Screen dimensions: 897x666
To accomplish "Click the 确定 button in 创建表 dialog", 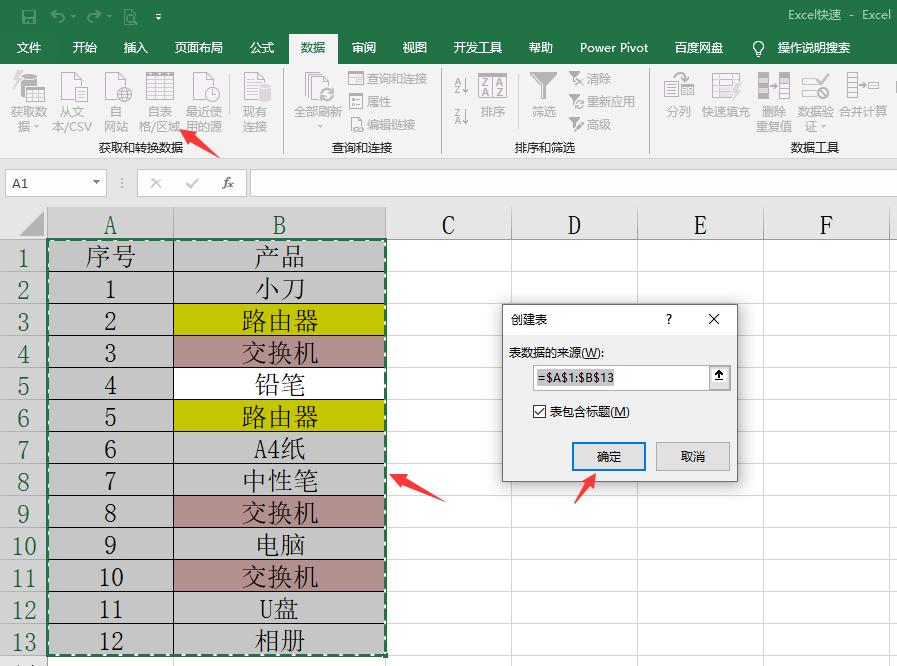I will [x=609, y=457].
